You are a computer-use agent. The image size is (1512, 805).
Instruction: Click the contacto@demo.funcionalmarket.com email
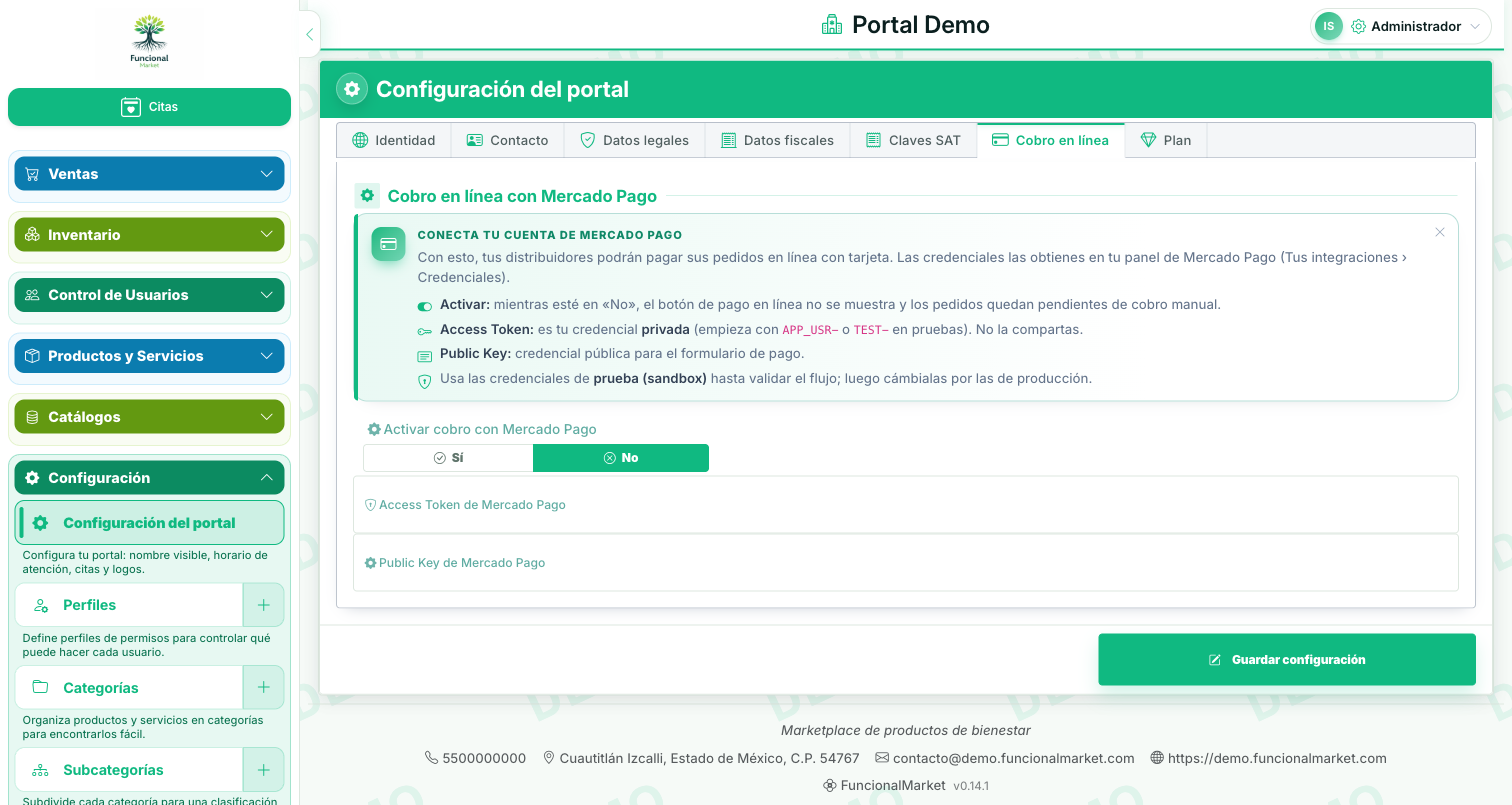pyautogui.click(x=1014, y=758)
